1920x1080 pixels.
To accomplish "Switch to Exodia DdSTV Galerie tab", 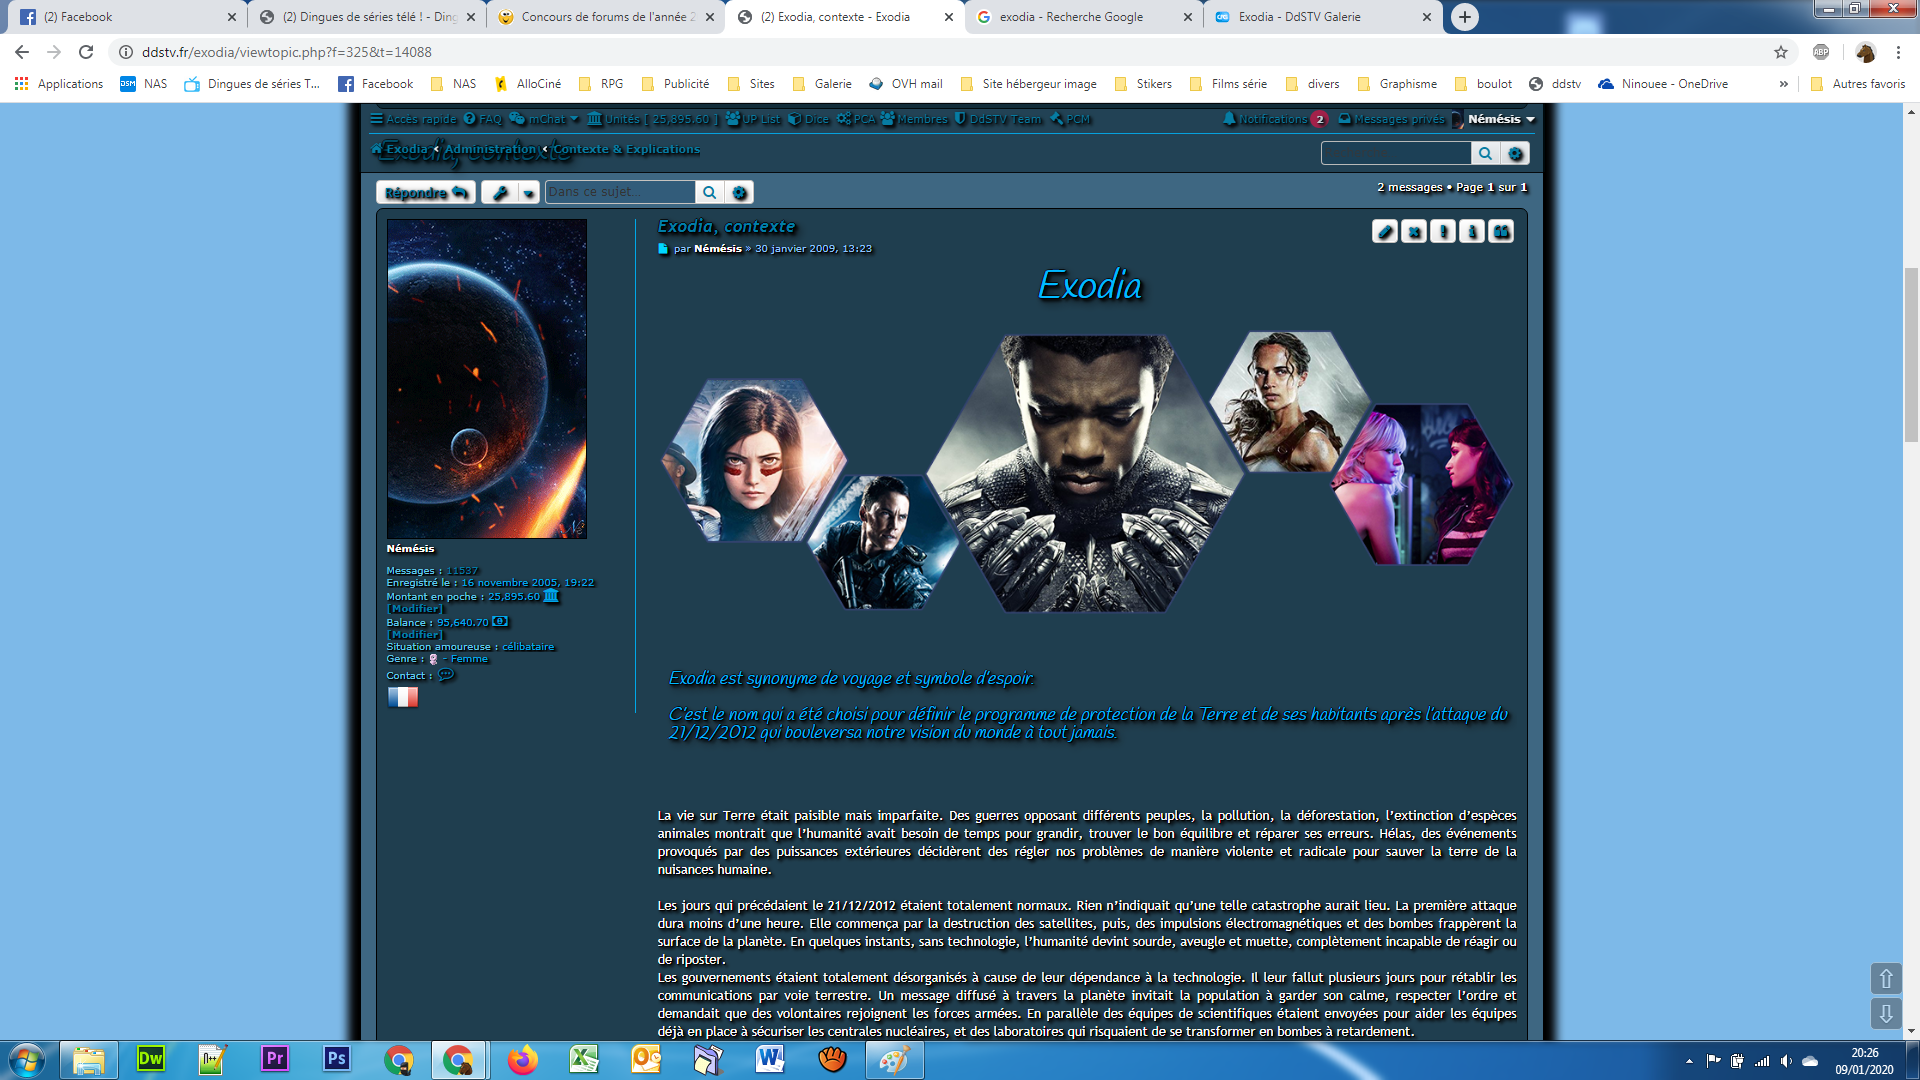I will 1324,17.
